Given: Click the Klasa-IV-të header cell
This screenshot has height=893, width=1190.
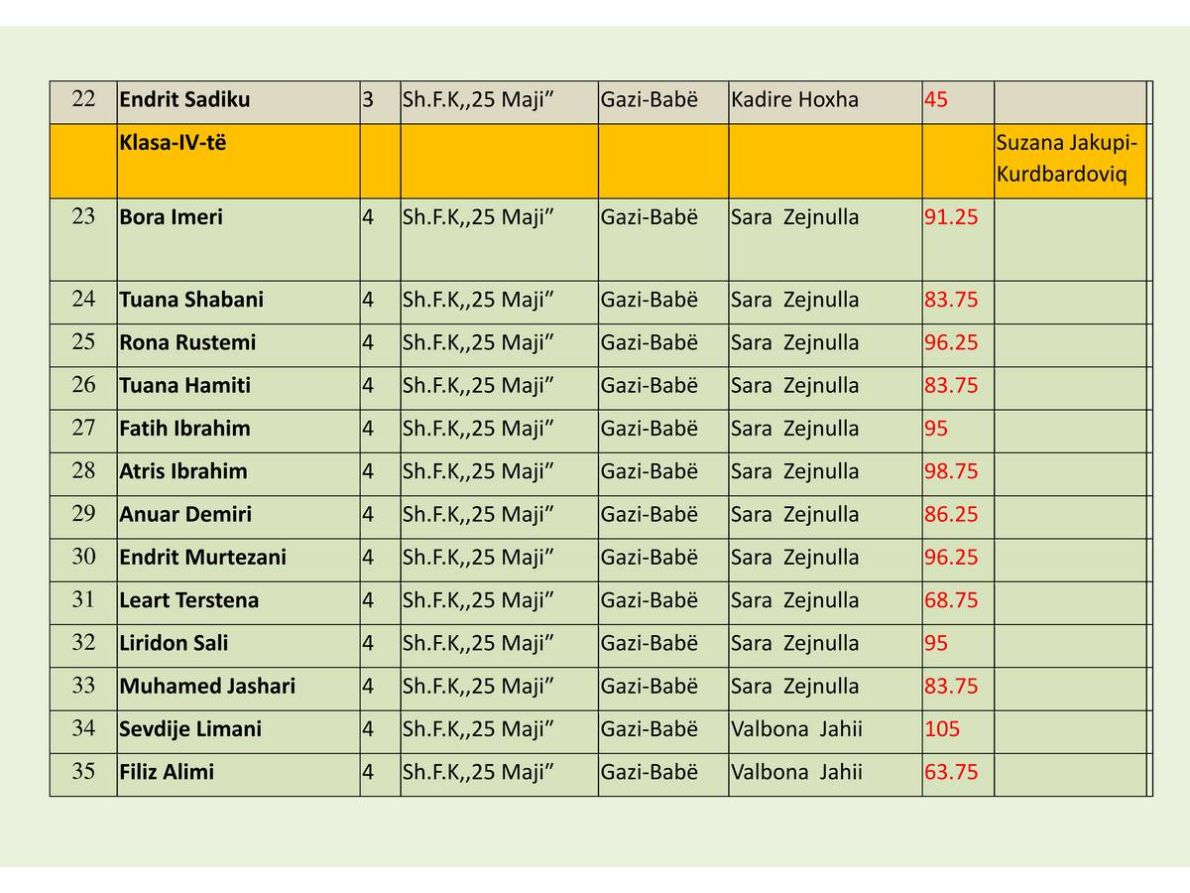Looking at the screenshot, I should pyautogui.click(x=238, y=162).
